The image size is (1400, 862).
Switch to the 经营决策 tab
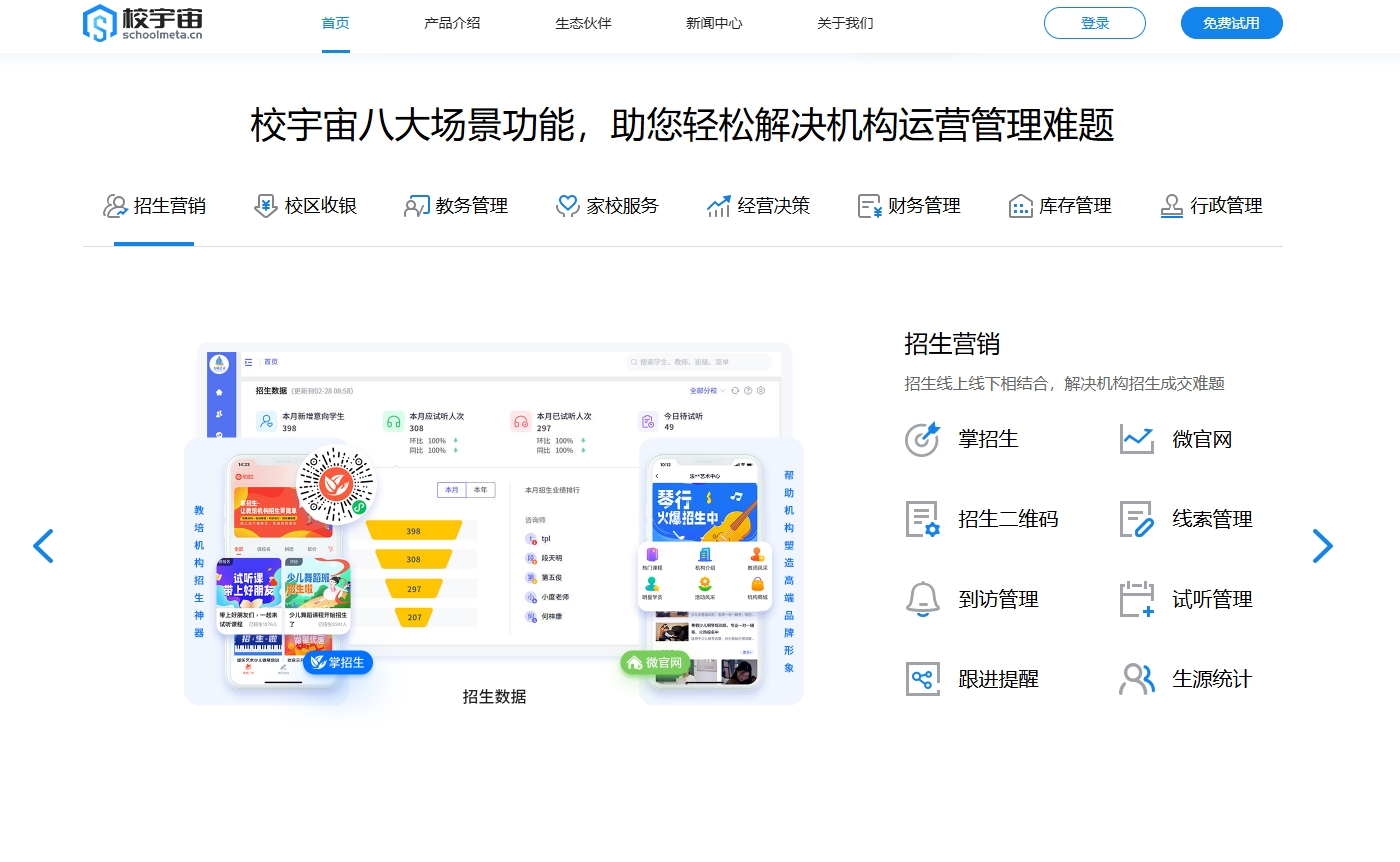pos(774,206)
